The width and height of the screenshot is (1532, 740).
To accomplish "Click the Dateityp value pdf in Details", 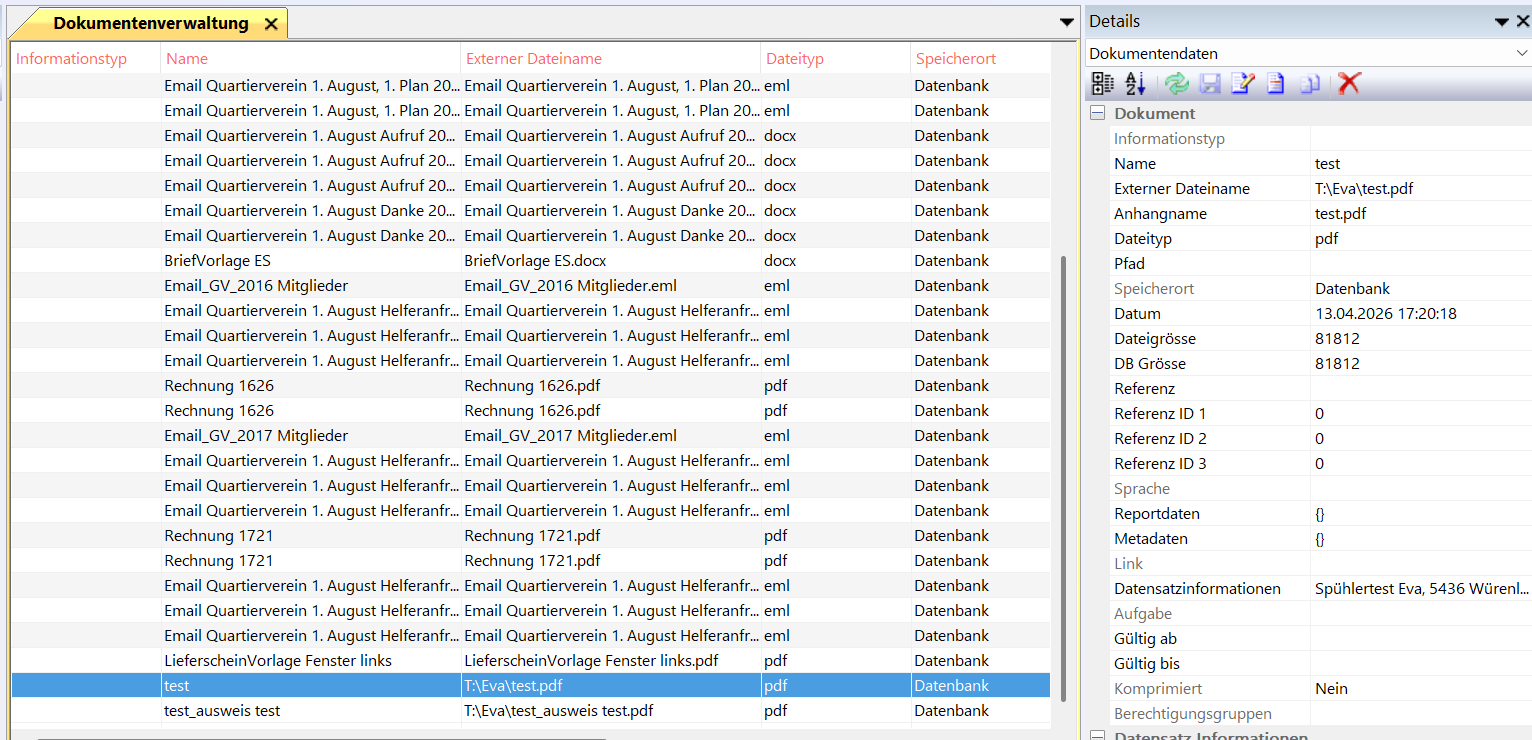I will (1421, 239).
